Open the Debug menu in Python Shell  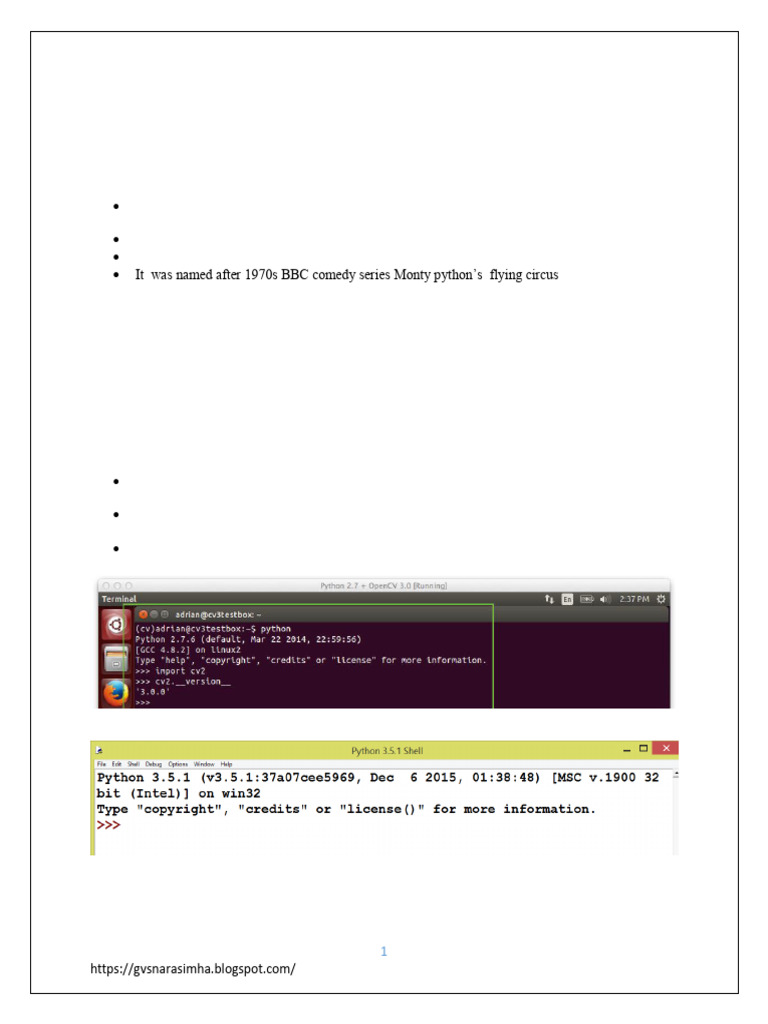(x=153, y=764)
